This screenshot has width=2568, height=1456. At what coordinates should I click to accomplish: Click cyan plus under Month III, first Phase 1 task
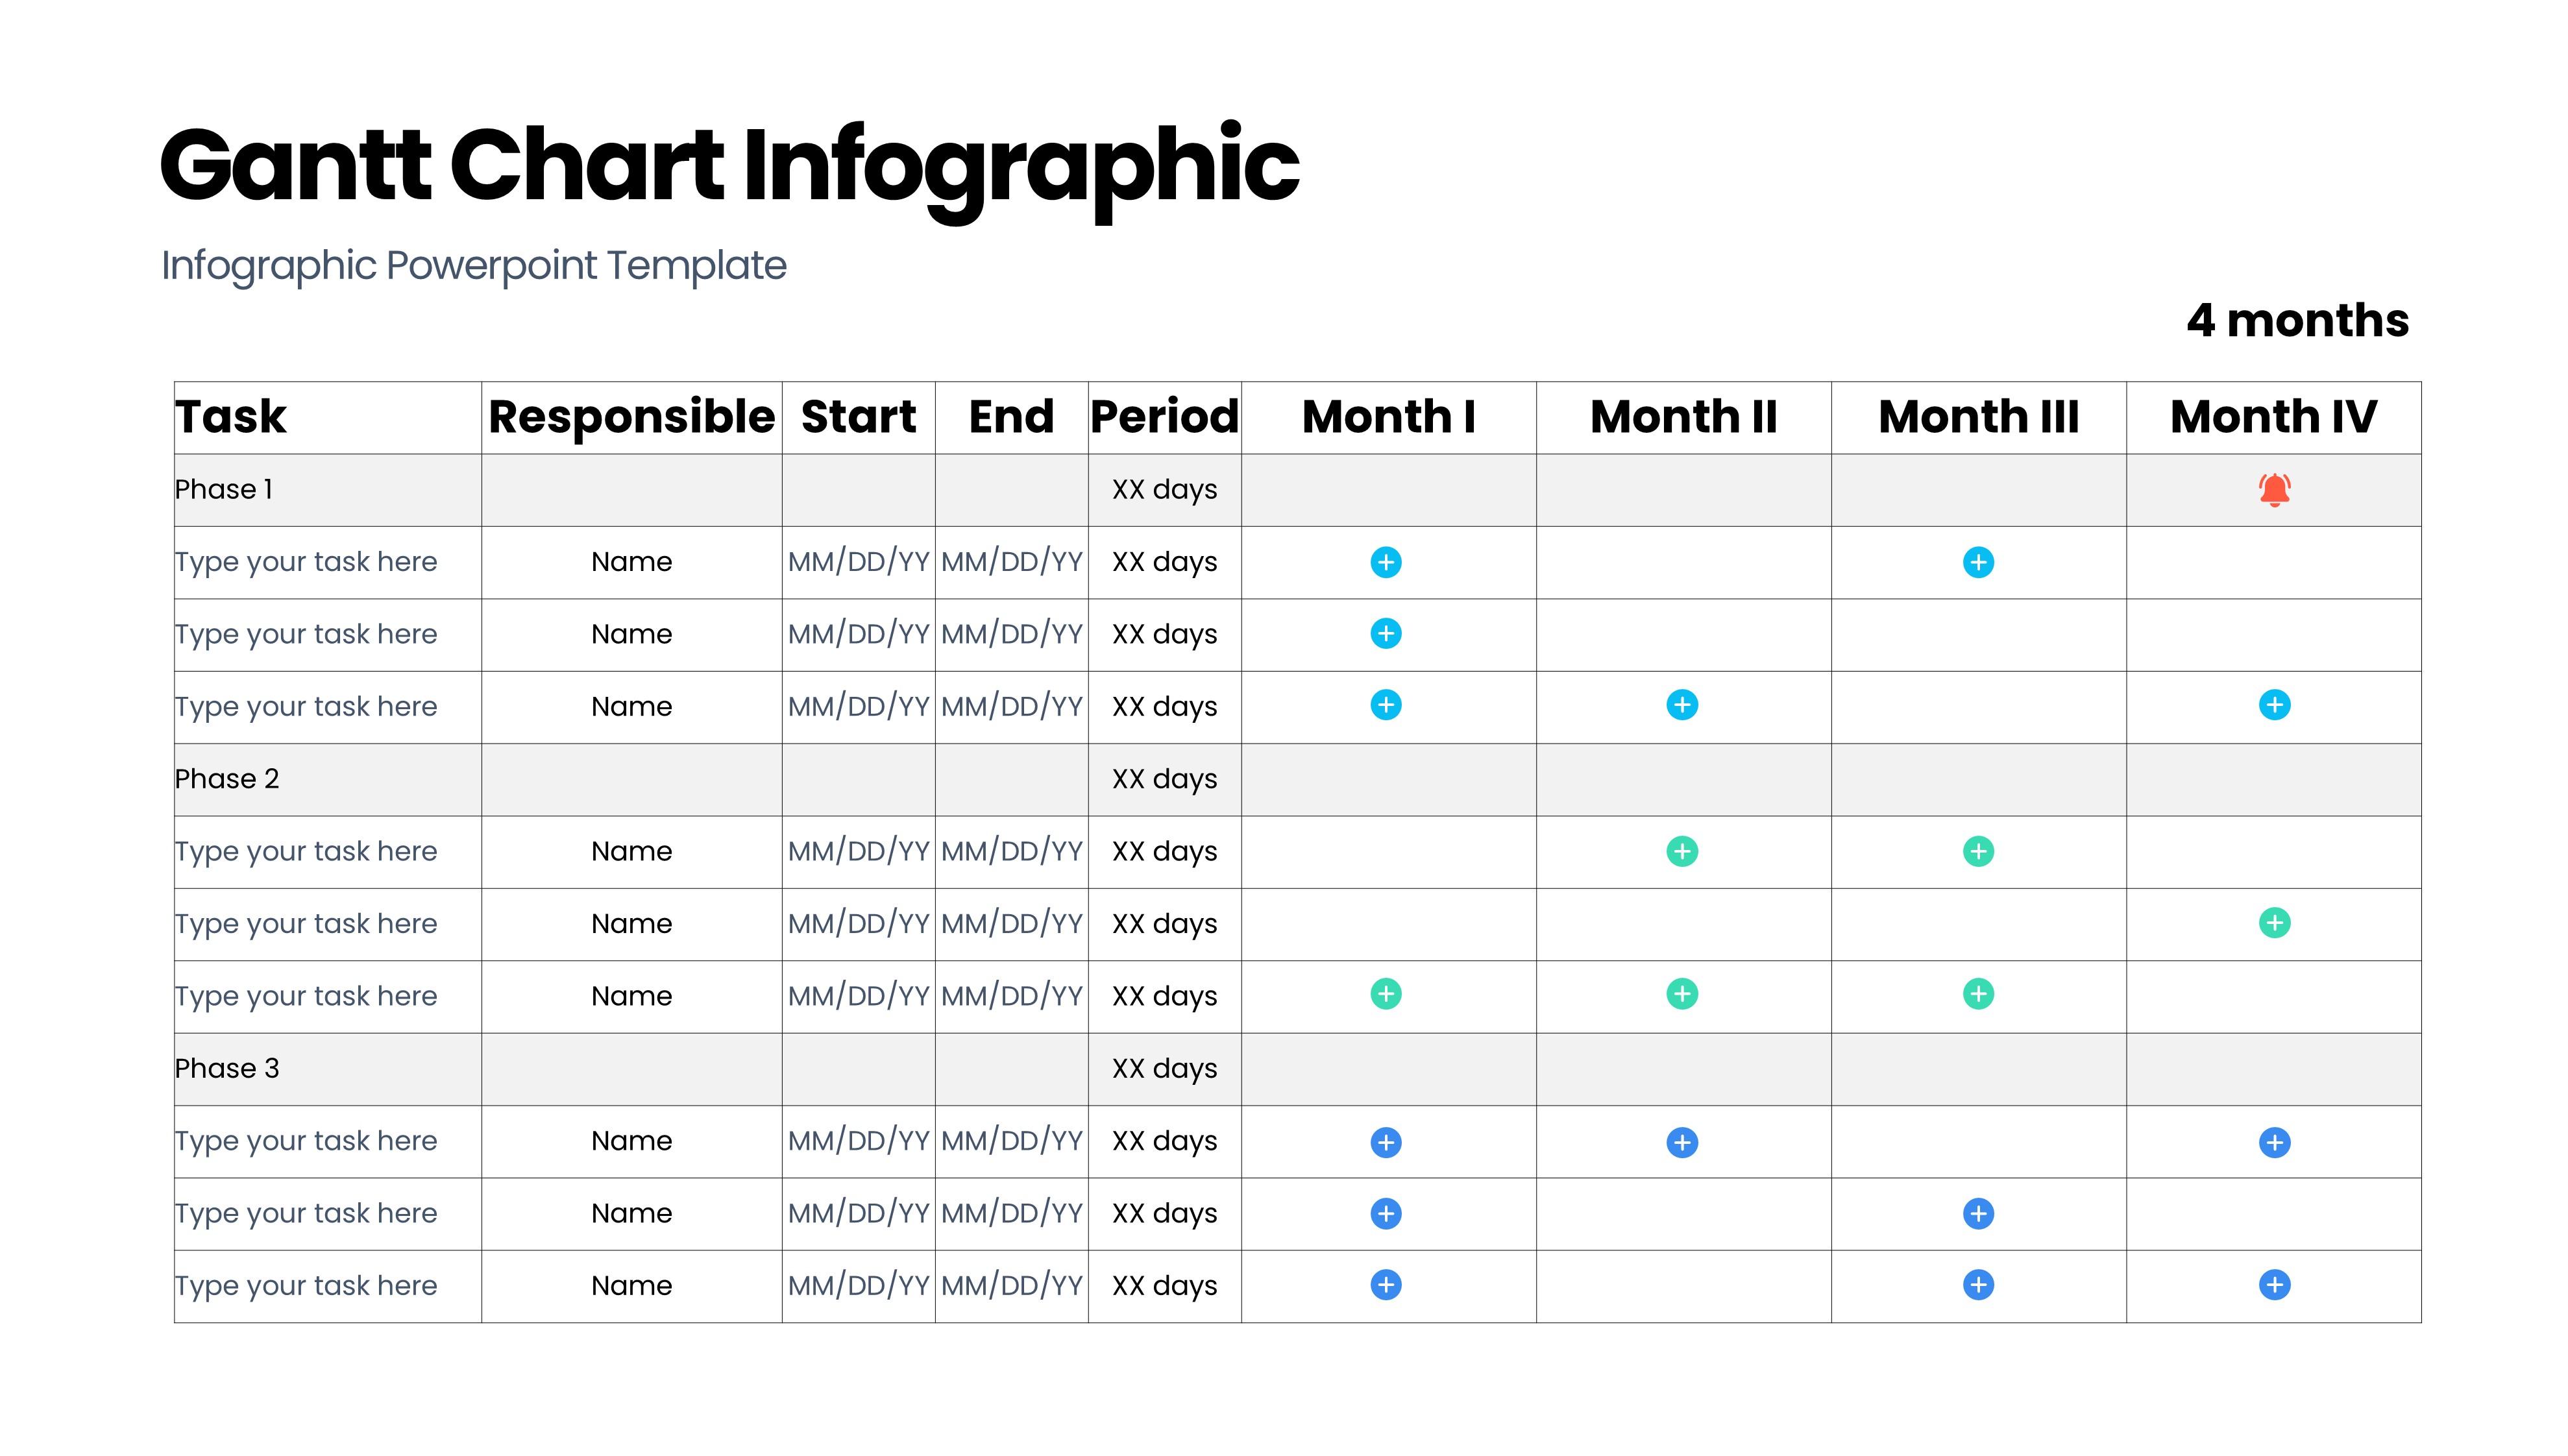1978,562
